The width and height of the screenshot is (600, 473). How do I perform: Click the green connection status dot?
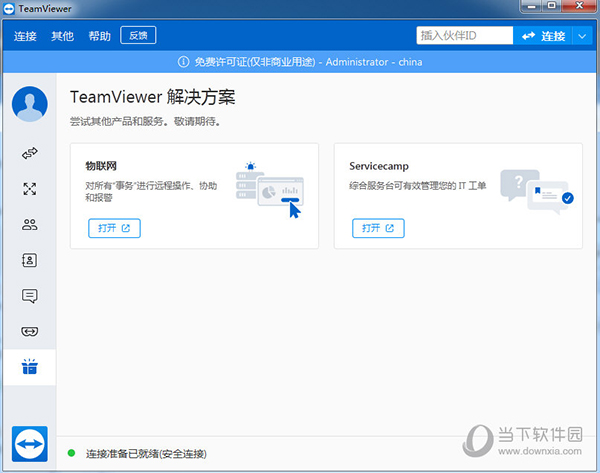[71, 453]
